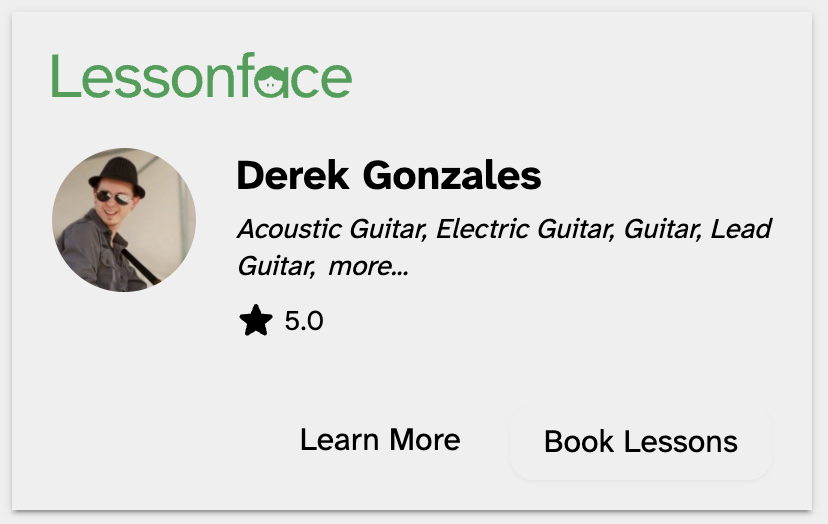Click the black star rating icon
Image resolution: width=828 pixels, height=524 pixels.
[x=256, y=322]
